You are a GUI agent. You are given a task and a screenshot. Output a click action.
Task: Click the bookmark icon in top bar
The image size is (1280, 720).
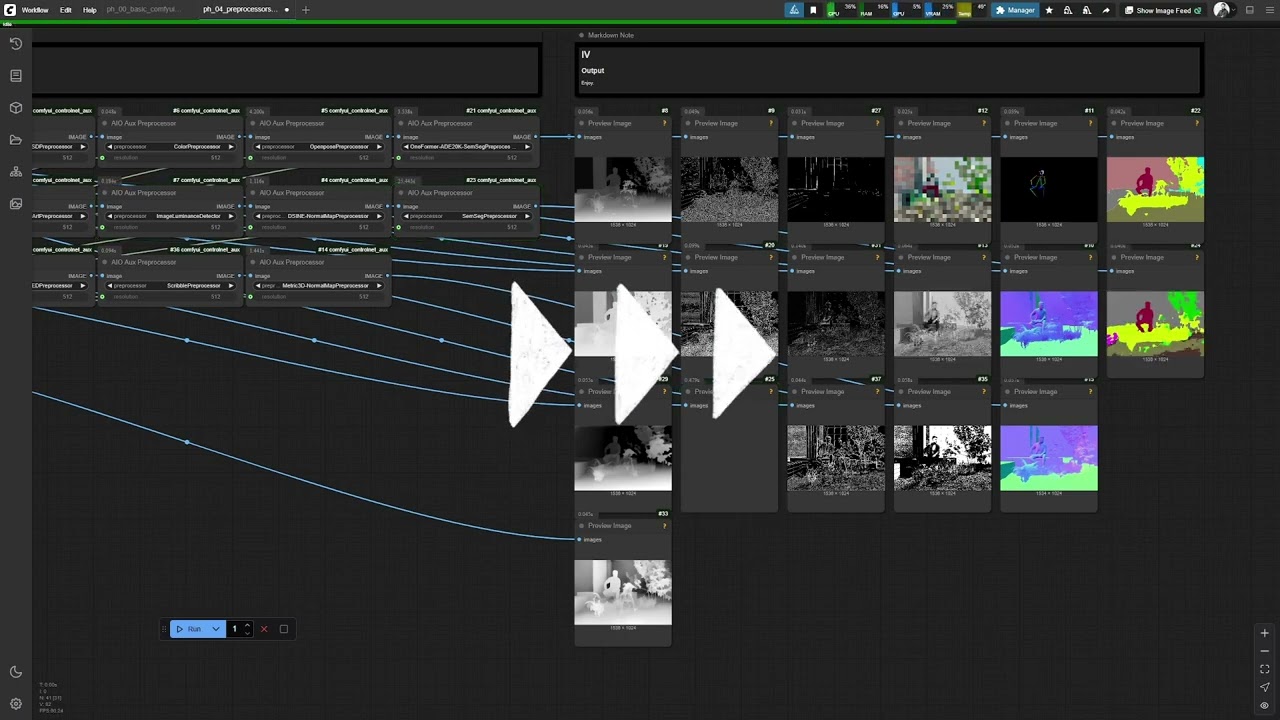tap(813, 10)
